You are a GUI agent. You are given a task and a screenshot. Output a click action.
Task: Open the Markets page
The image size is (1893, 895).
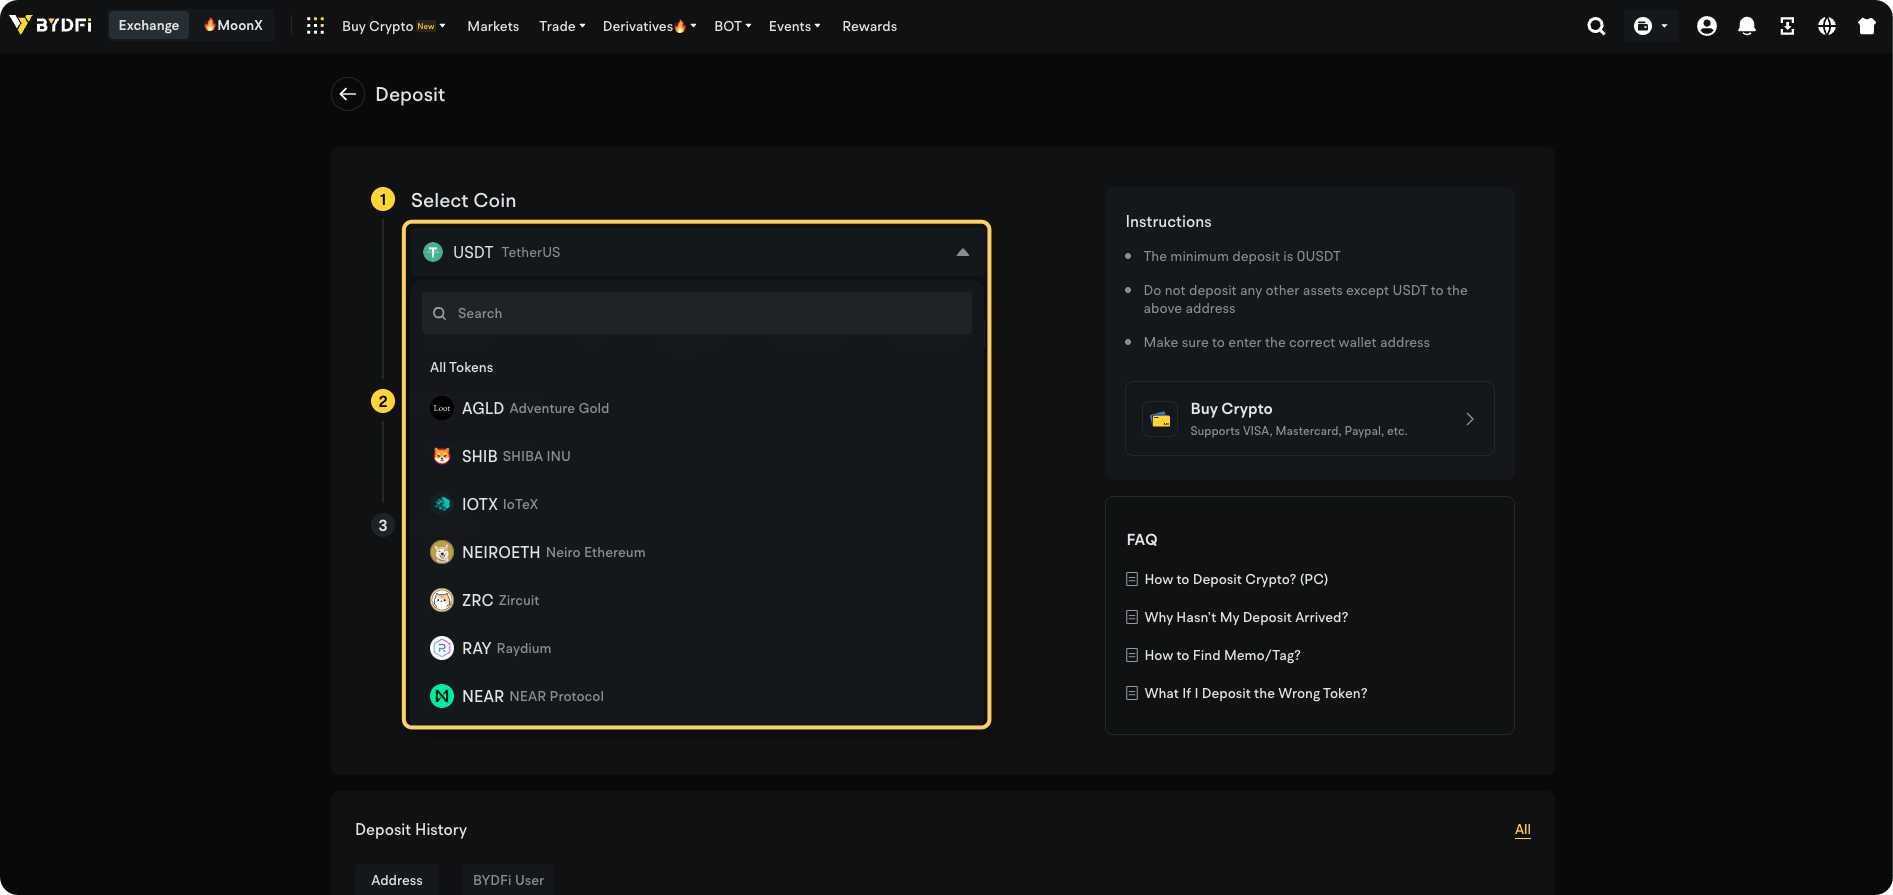(493, 26)
